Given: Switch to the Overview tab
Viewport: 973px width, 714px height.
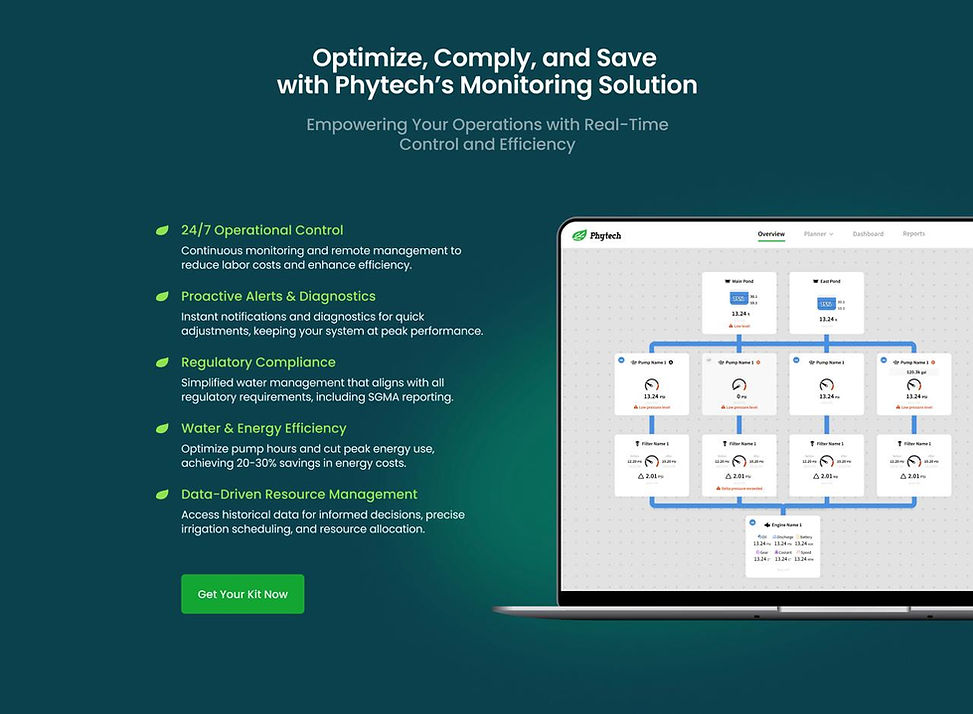Looking at the screenshot, I should (771, 234).
